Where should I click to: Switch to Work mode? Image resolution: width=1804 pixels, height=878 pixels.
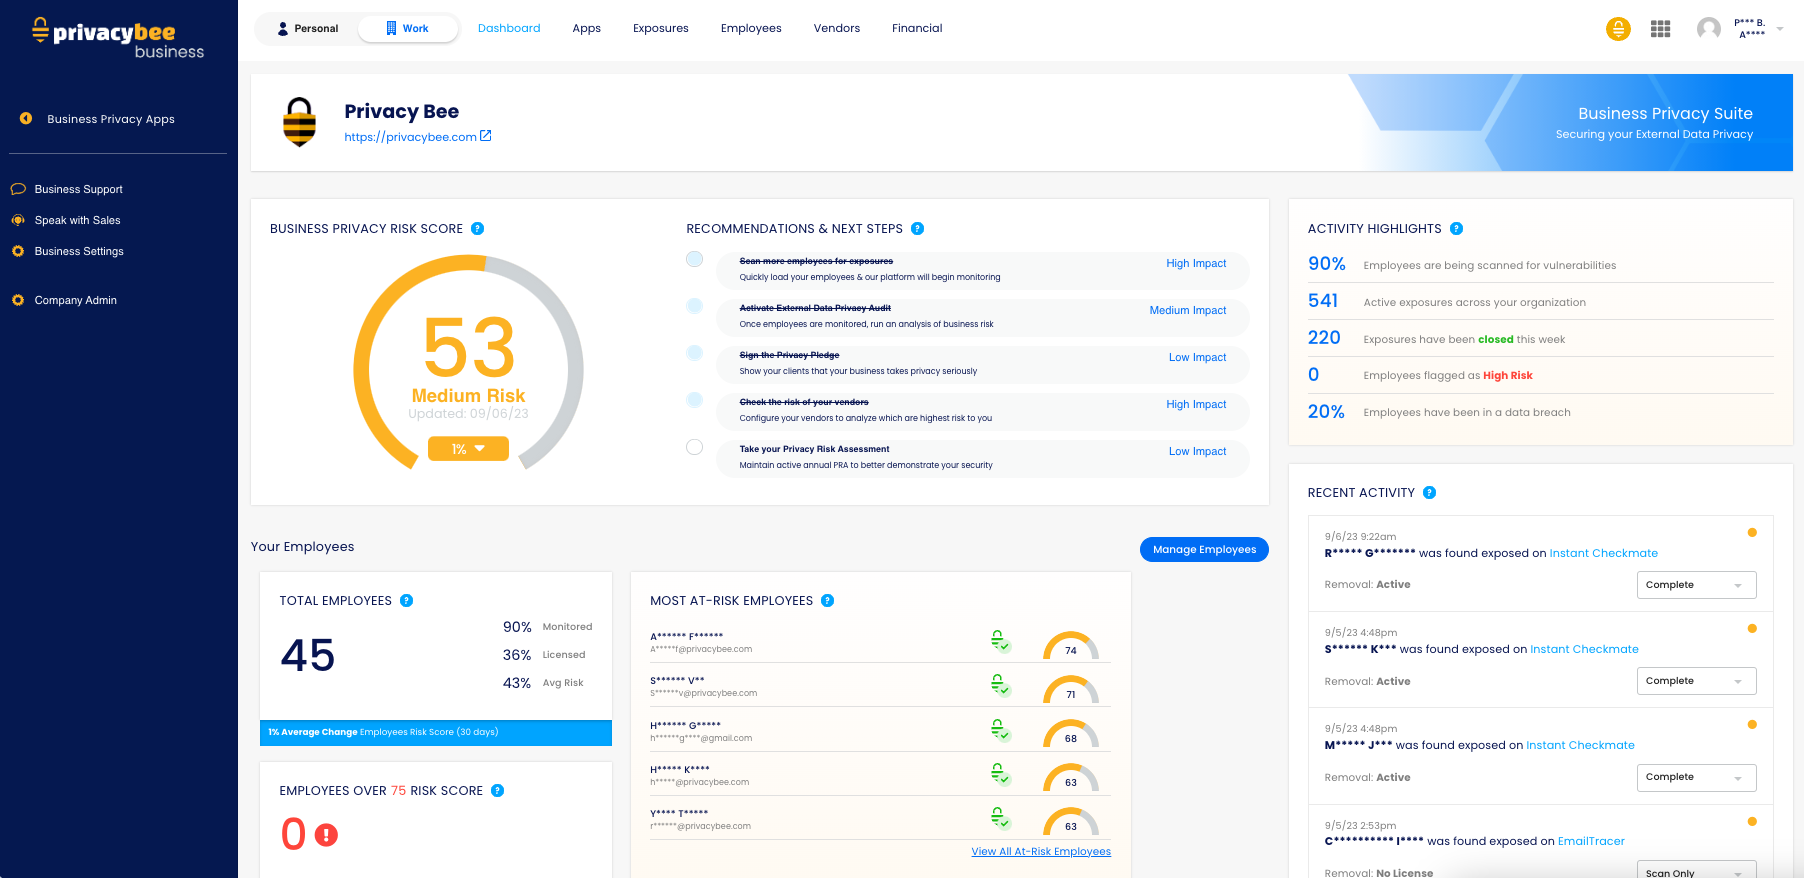tap(408, 29)
